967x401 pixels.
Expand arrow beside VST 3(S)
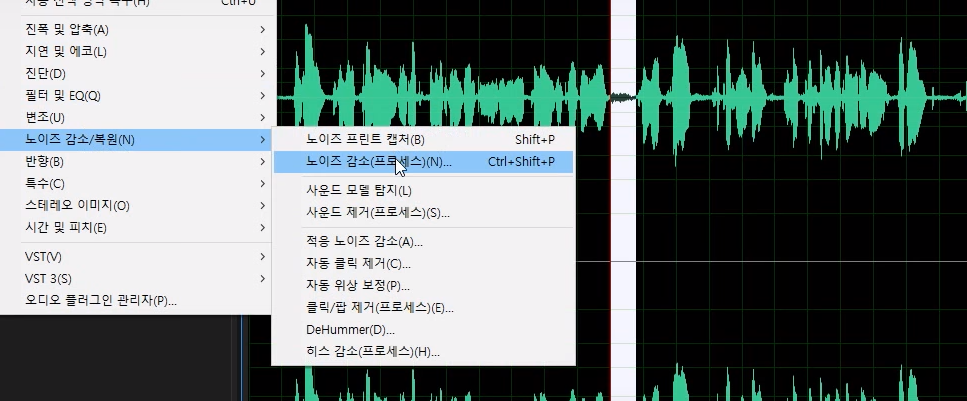263,279
